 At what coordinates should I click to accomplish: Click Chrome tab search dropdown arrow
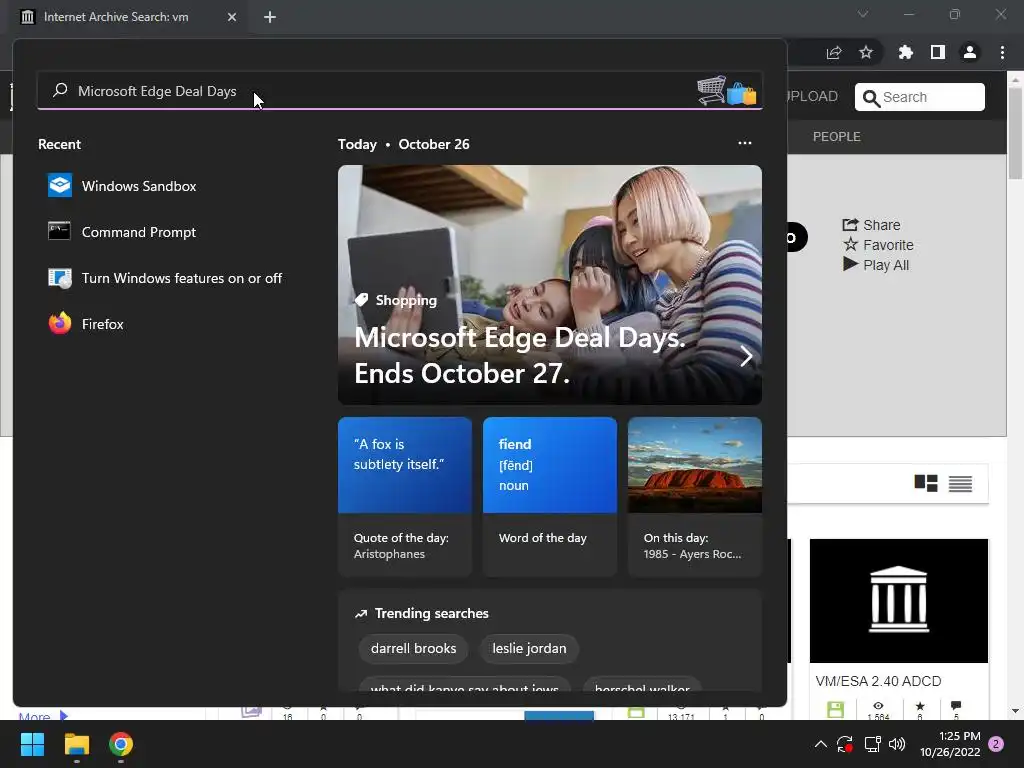[x=863, y=14]
